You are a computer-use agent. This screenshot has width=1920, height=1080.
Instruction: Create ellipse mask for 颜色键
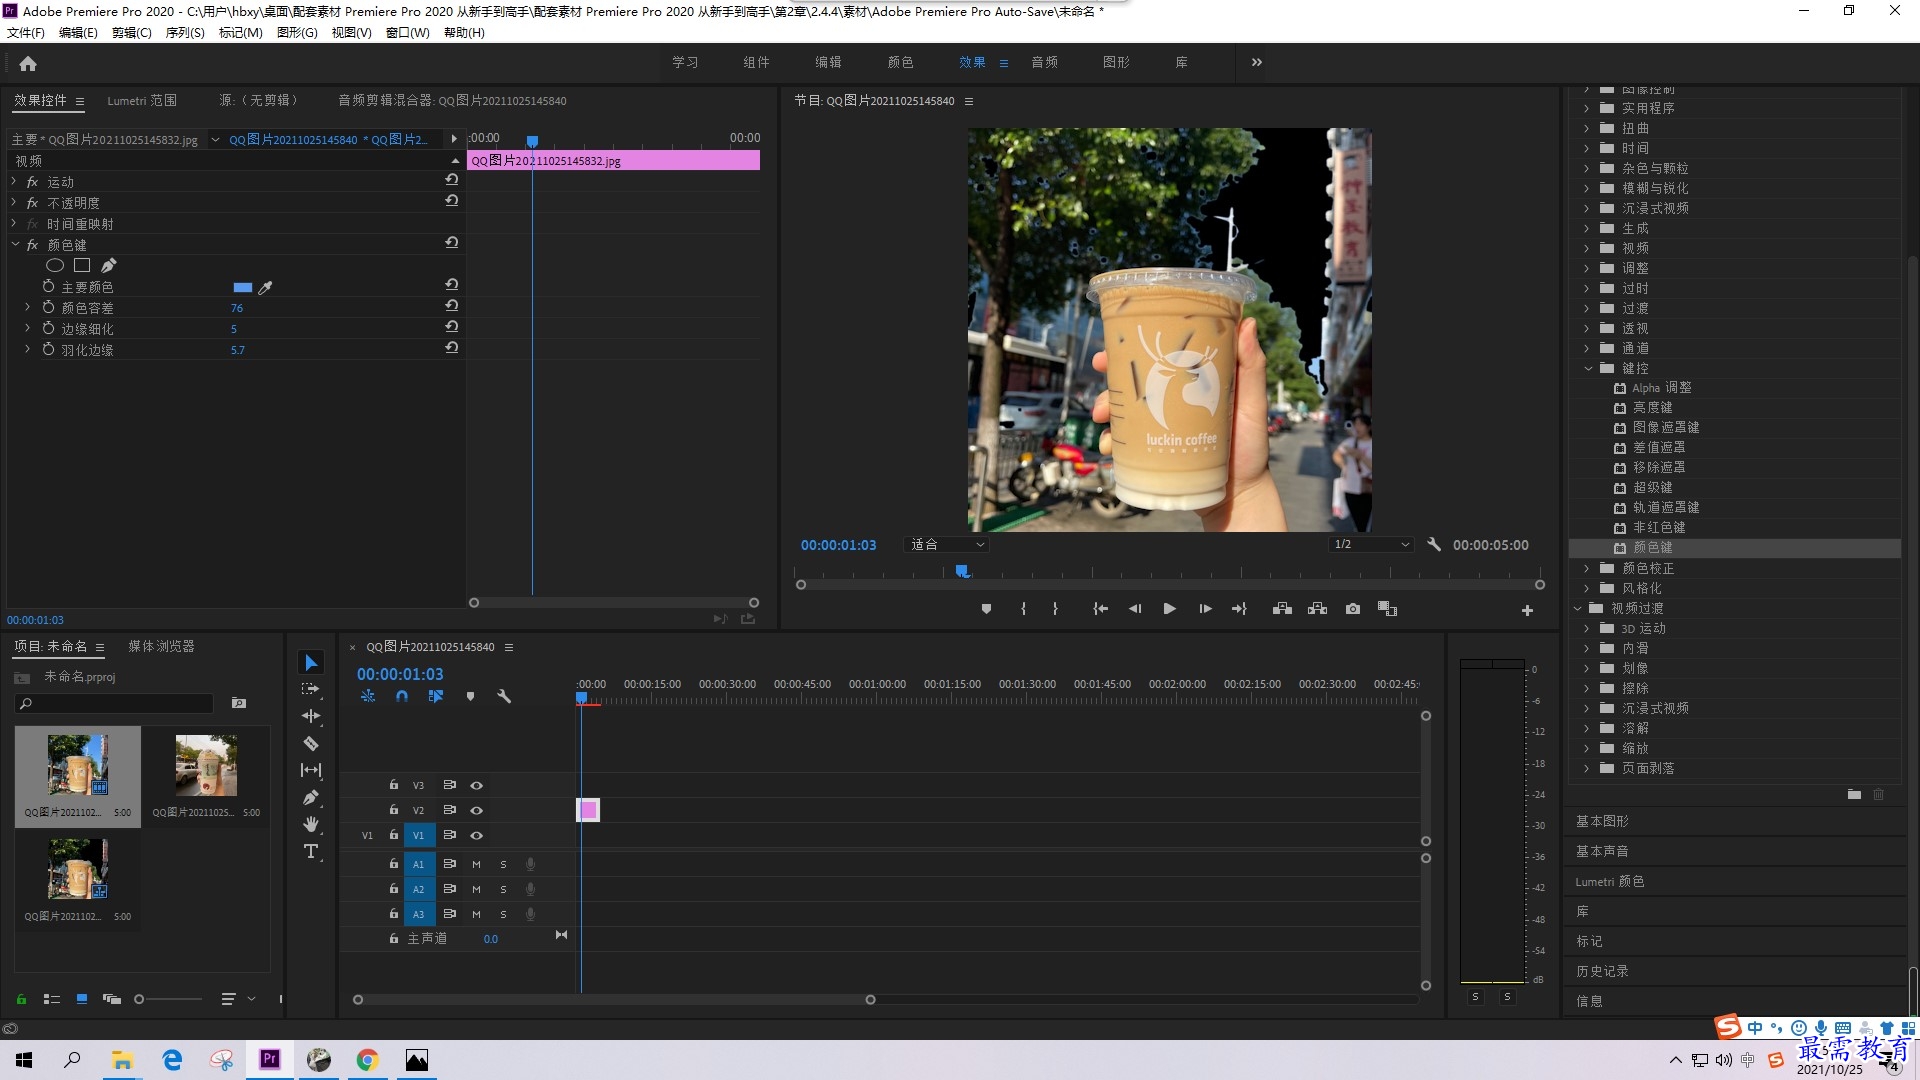pos(55,265)
